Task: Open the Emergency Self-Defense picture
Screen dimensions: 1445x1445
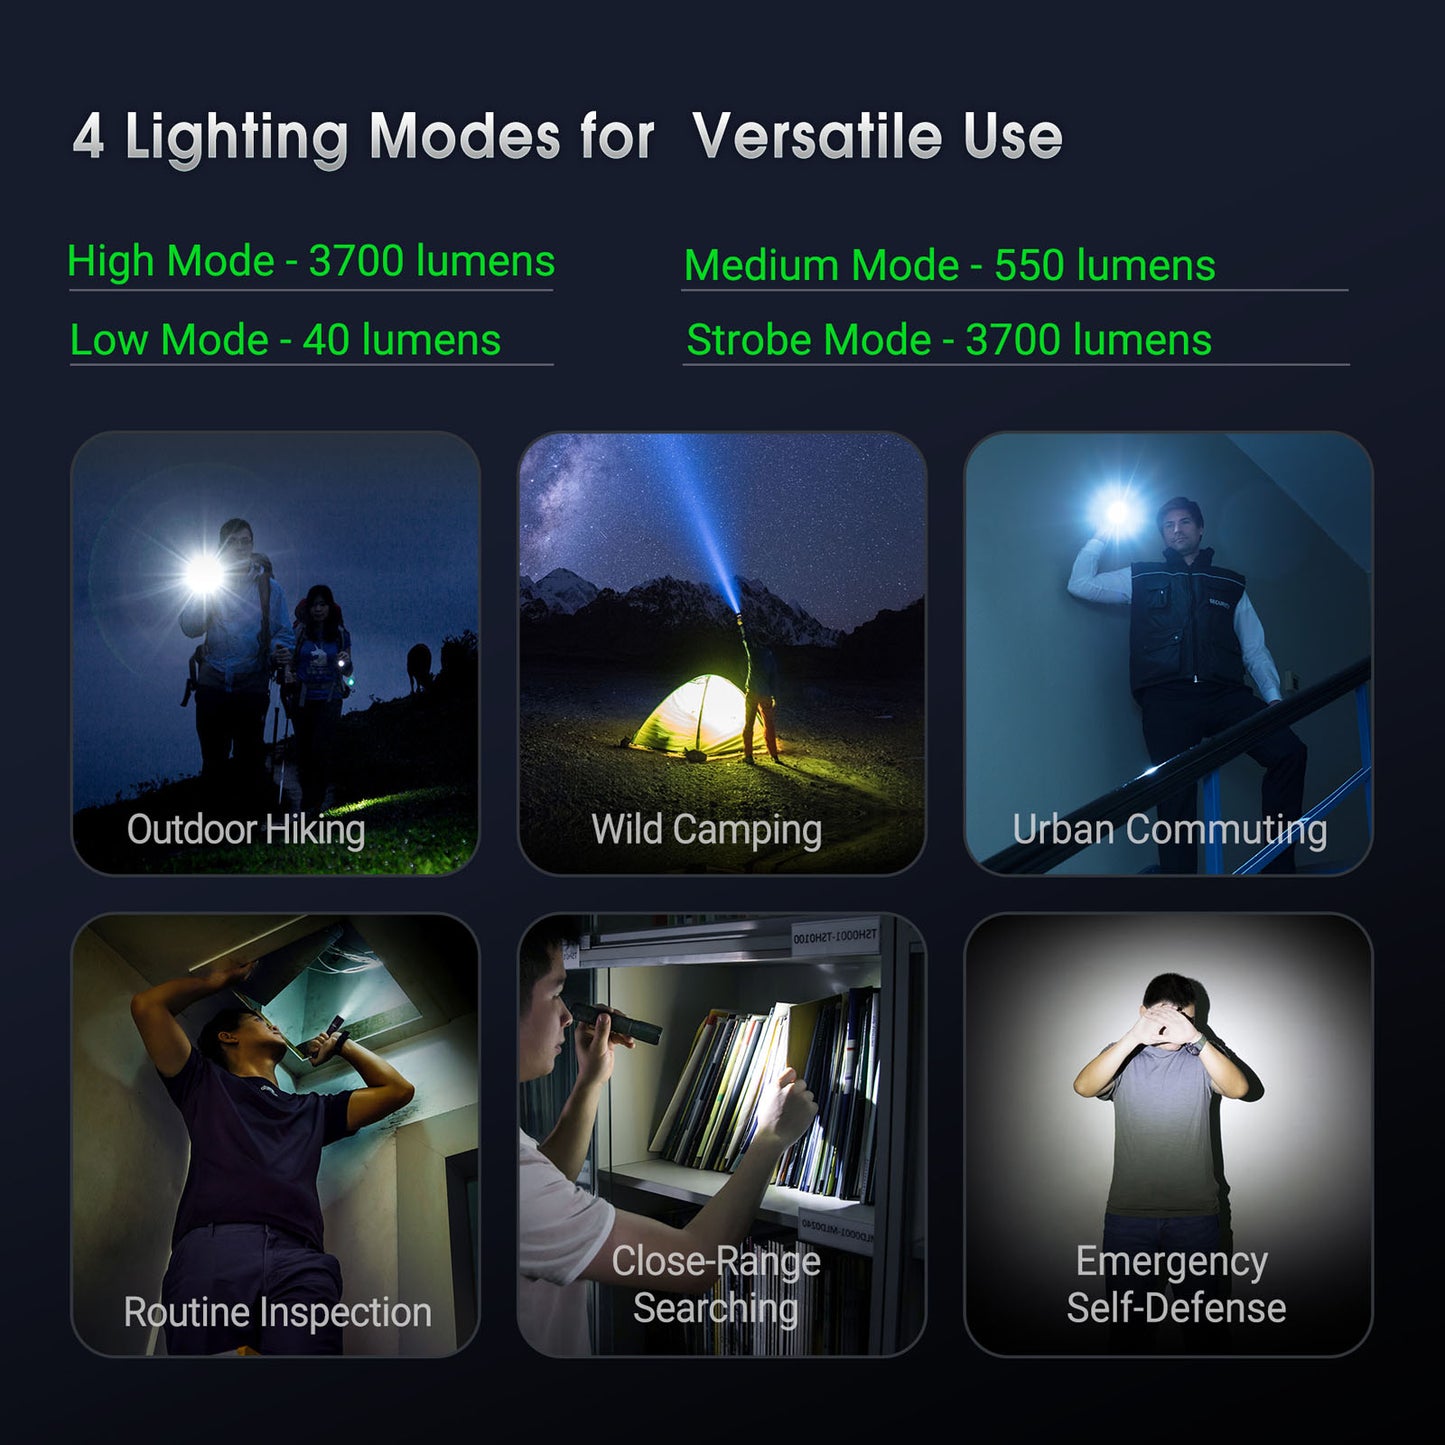Action: [x=1168, y=1135]
